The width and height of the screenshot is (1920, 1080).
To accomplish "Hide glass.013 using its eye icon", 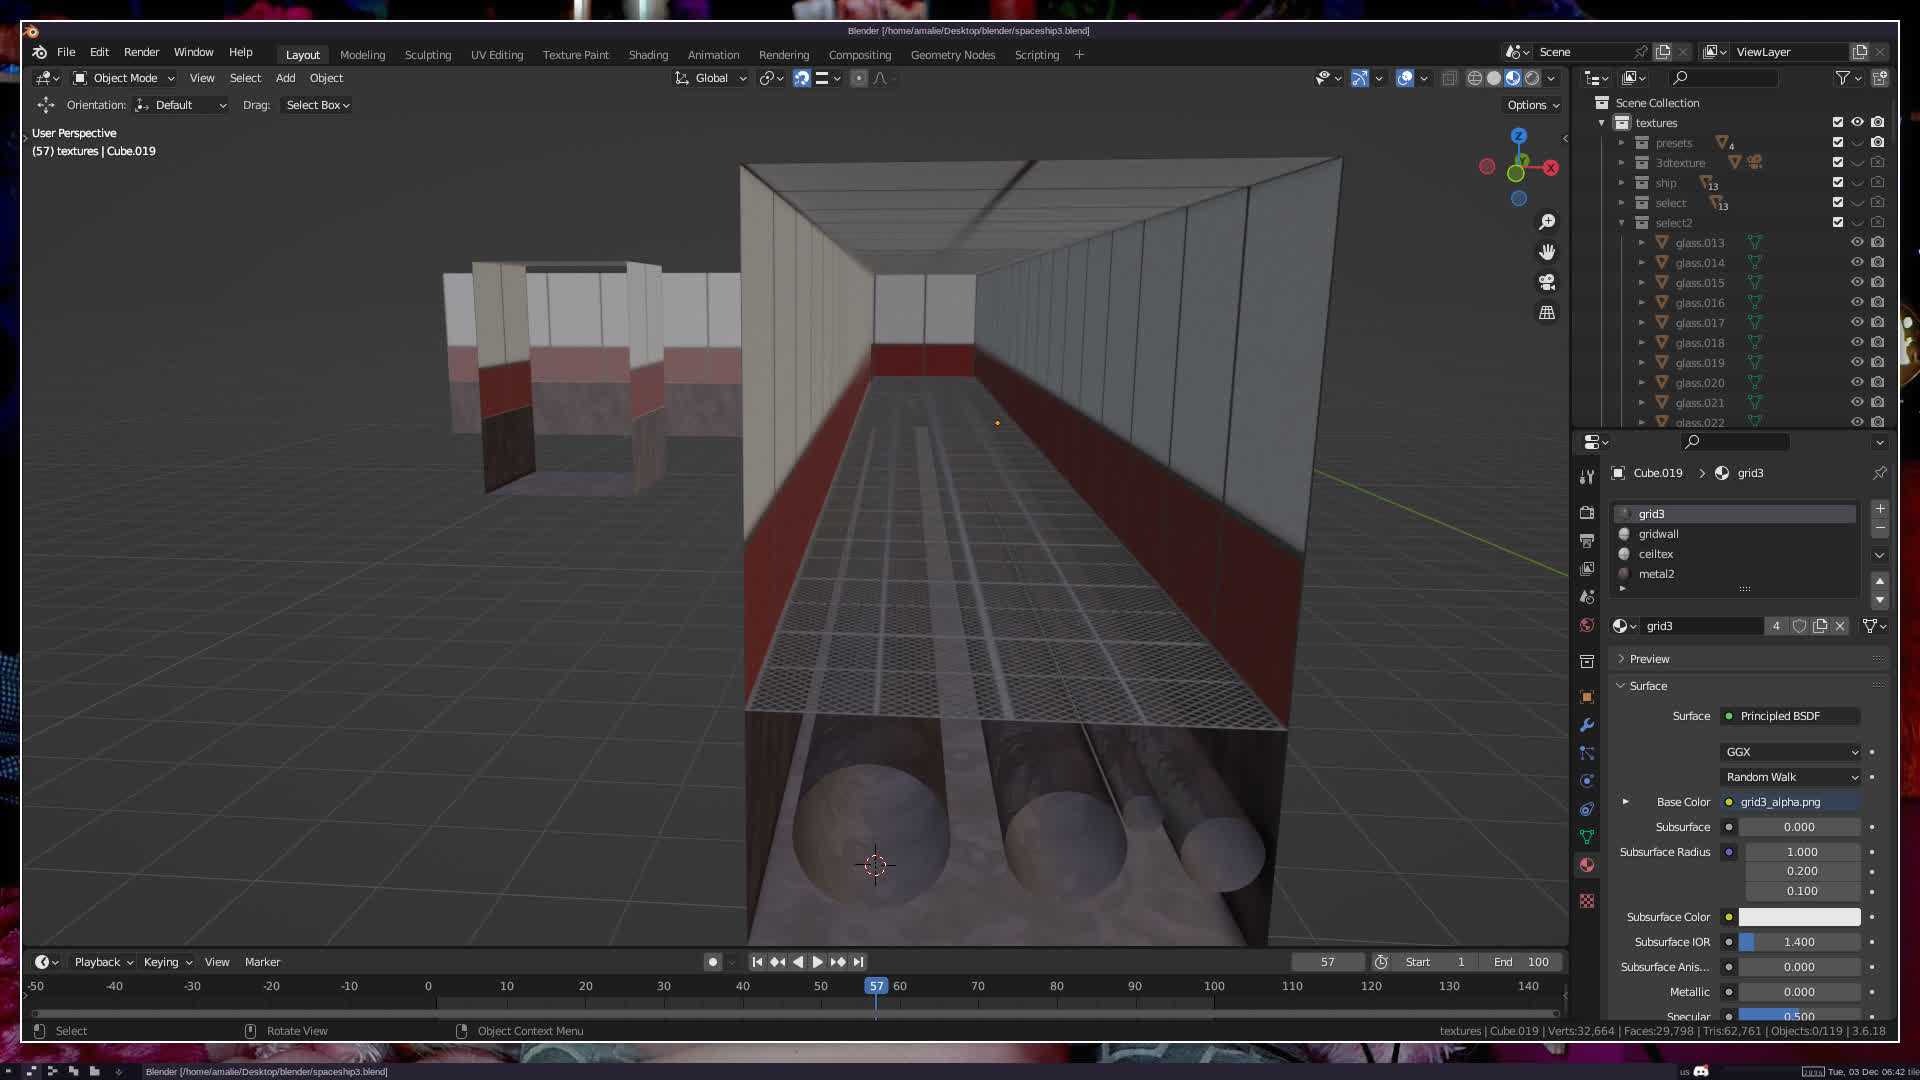I will point(1857,243).
